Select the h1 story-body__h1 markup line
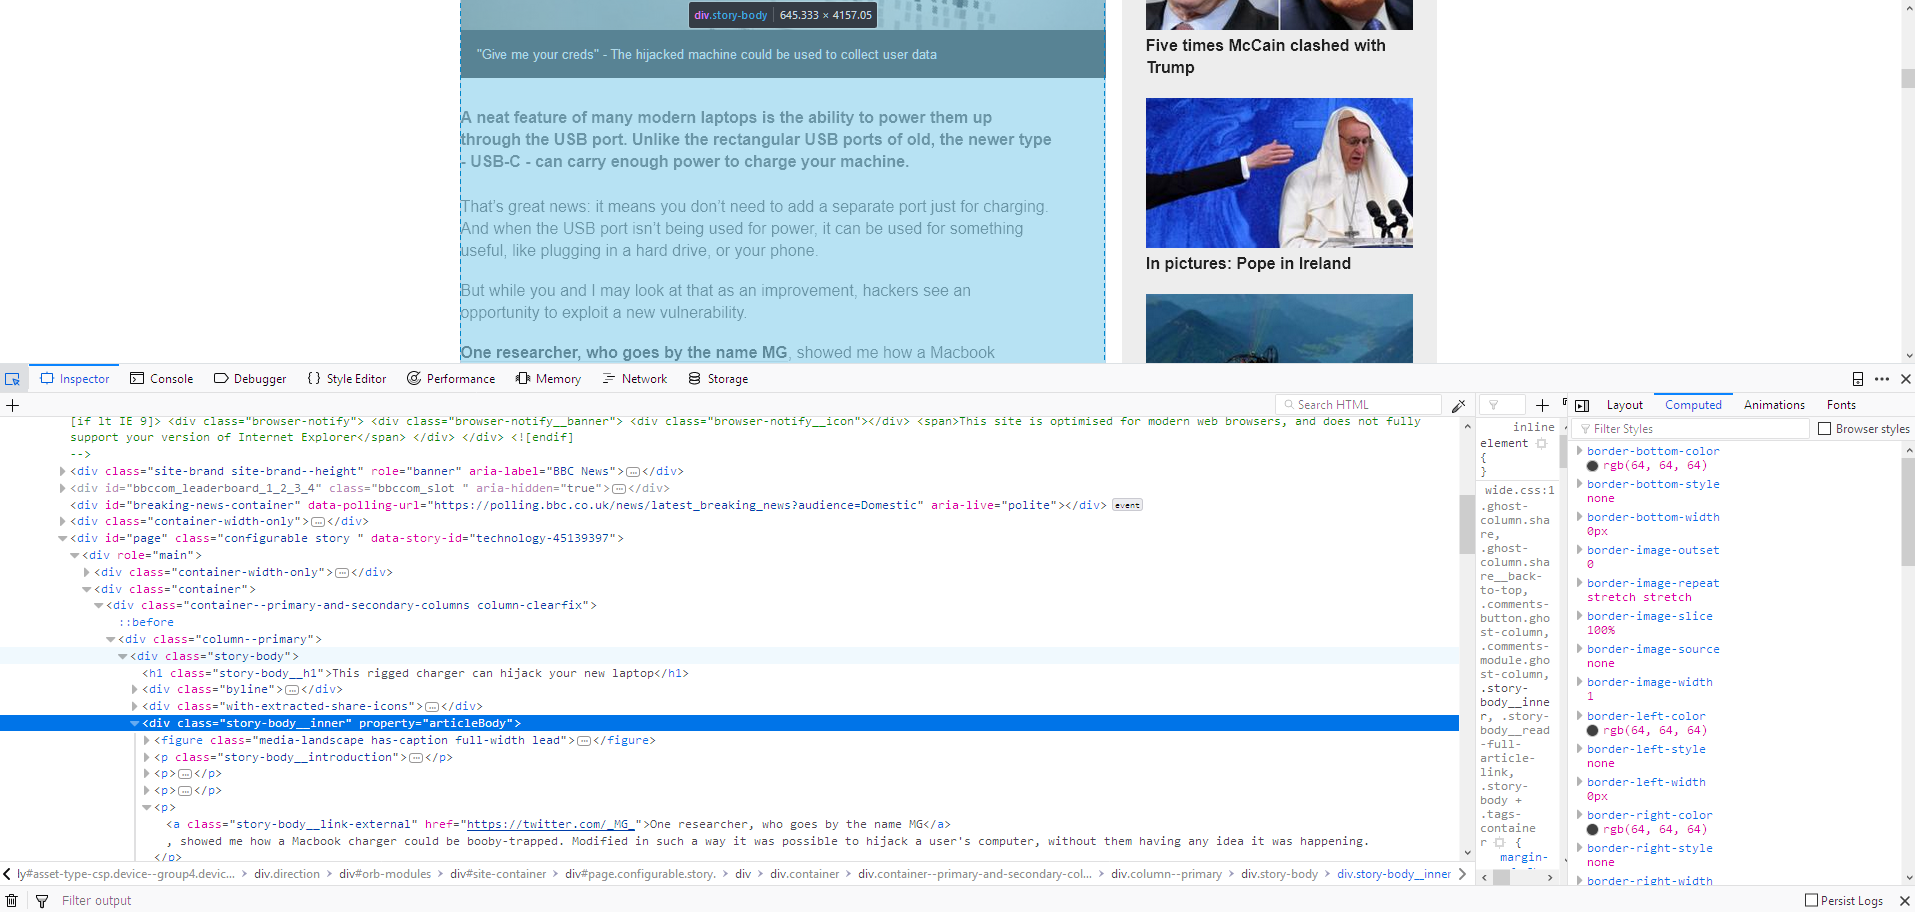This screenshot has width=1915, height=912. tap(415, 673)
